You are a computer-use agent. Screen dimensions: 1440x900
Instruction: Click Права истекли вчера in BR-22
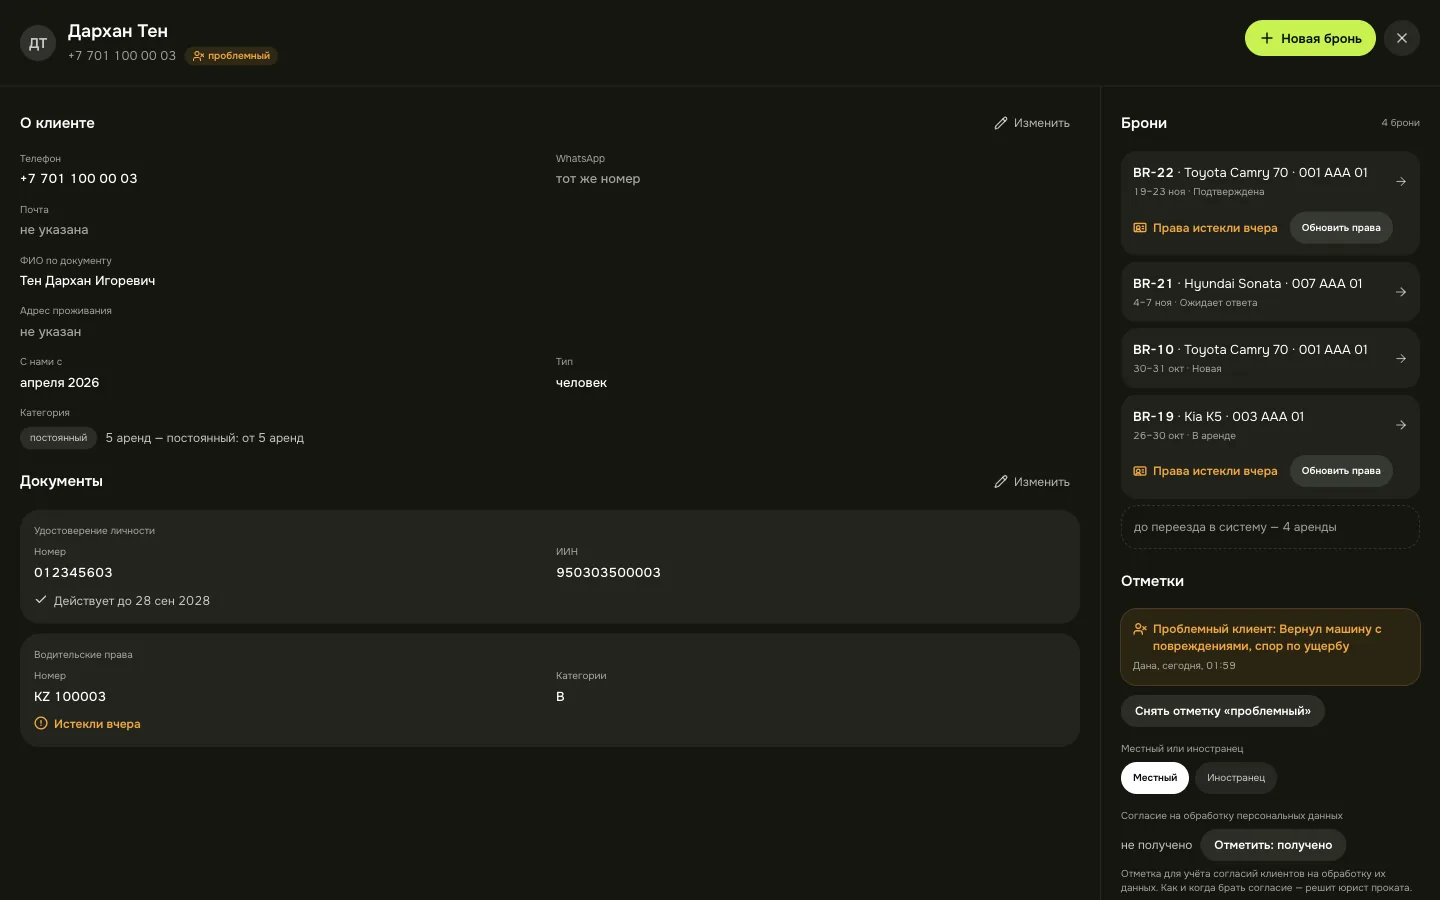coord(1215,228)
